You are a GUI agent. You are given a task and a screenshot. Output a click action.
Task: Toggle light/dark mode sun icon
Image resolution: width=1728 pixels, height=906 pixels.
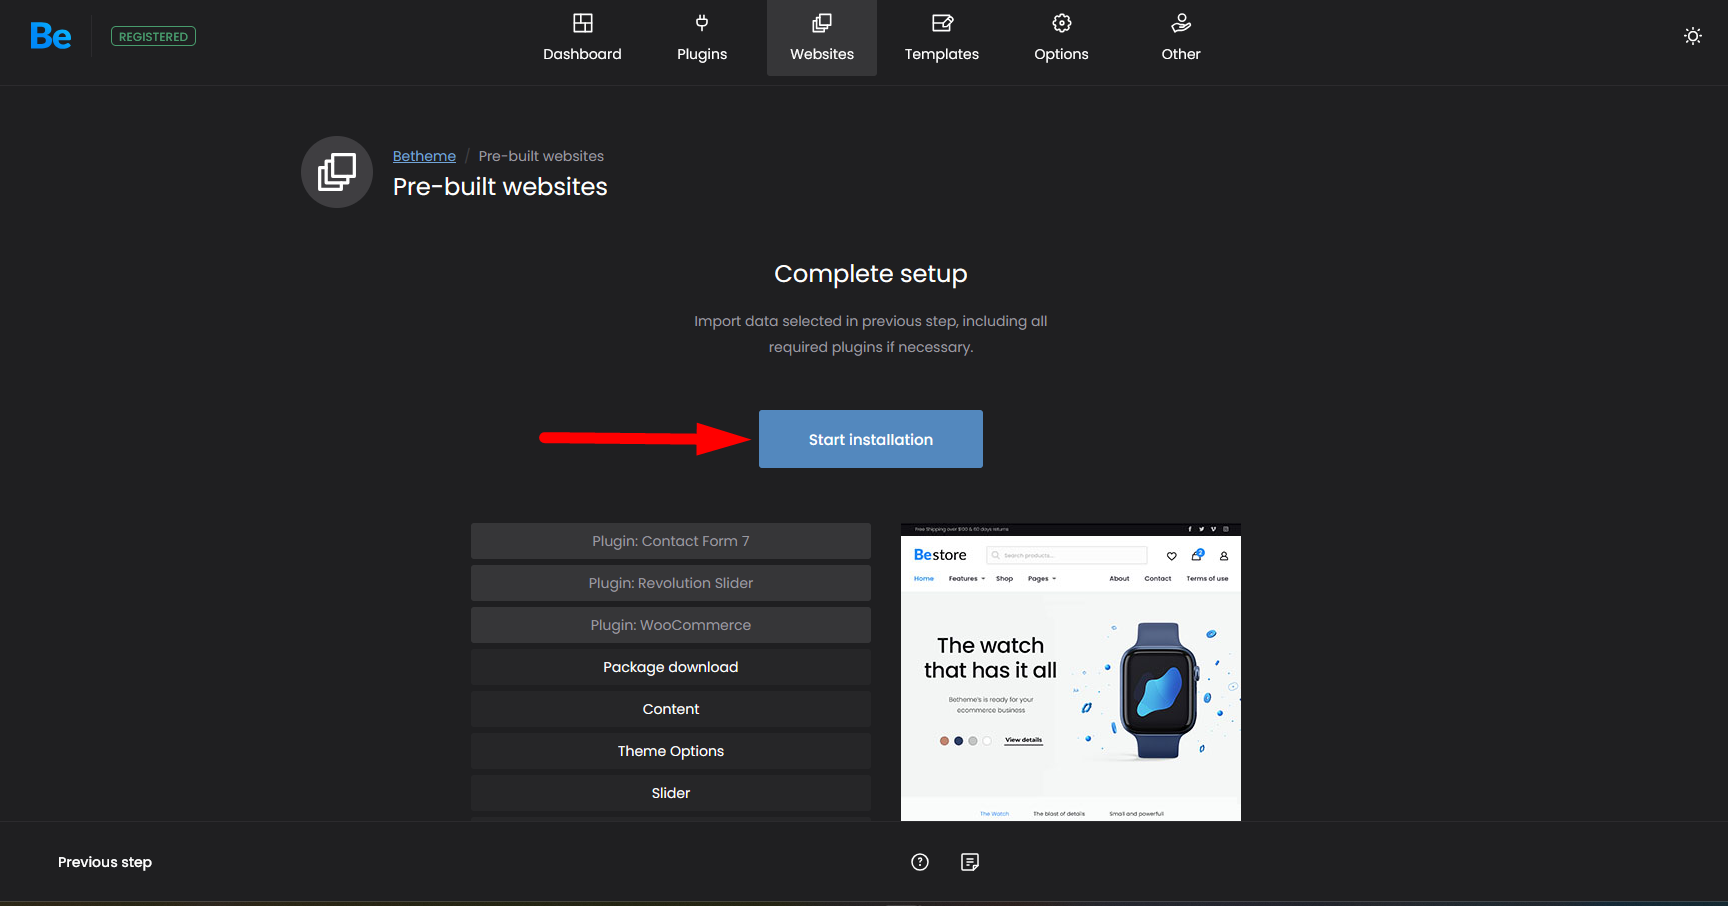[x=1692, y=36]
